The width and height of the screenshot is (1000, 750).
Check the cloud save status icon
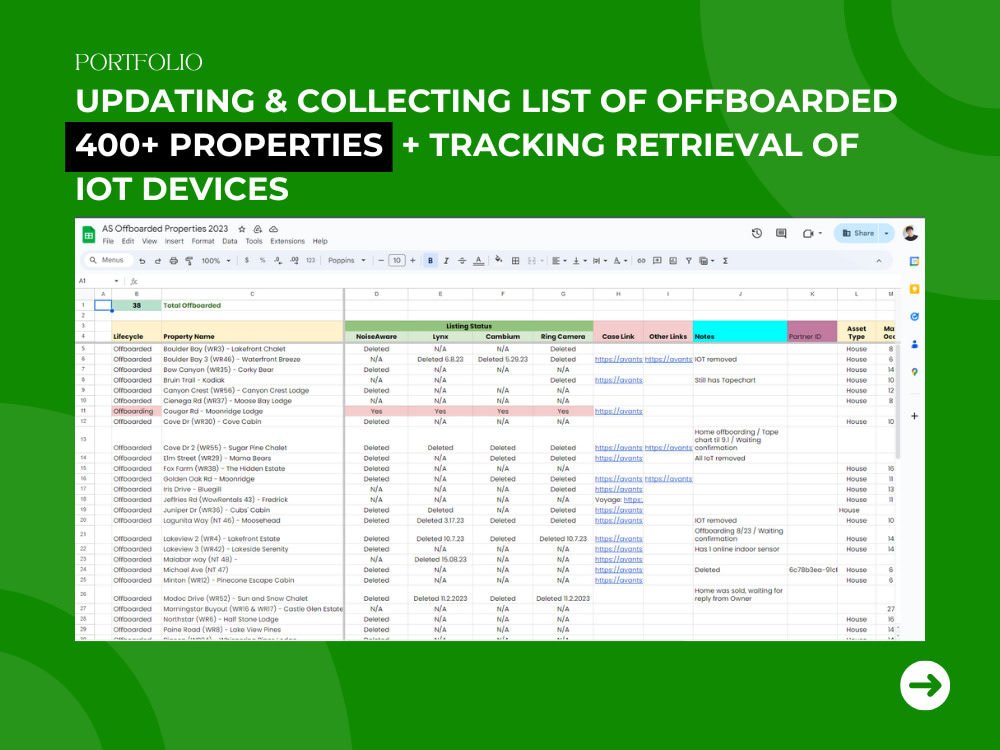tap(274, 229)
